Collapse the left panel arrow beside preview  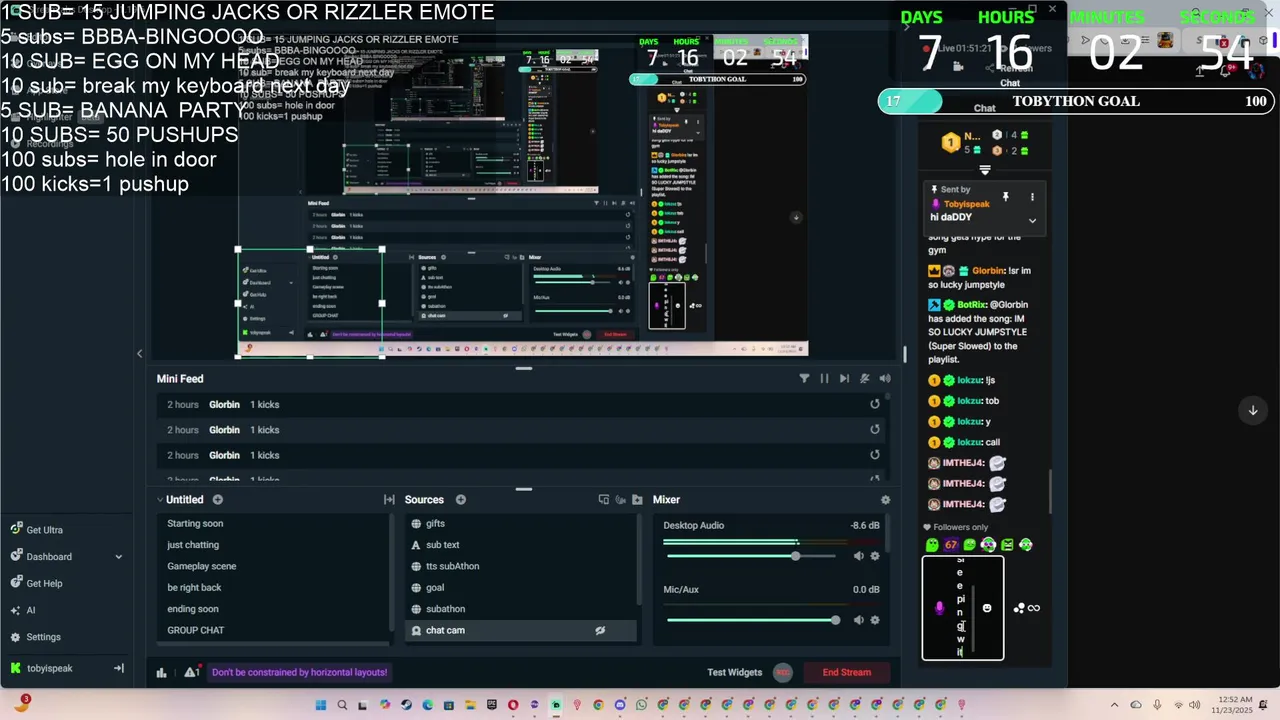[139, 353]
